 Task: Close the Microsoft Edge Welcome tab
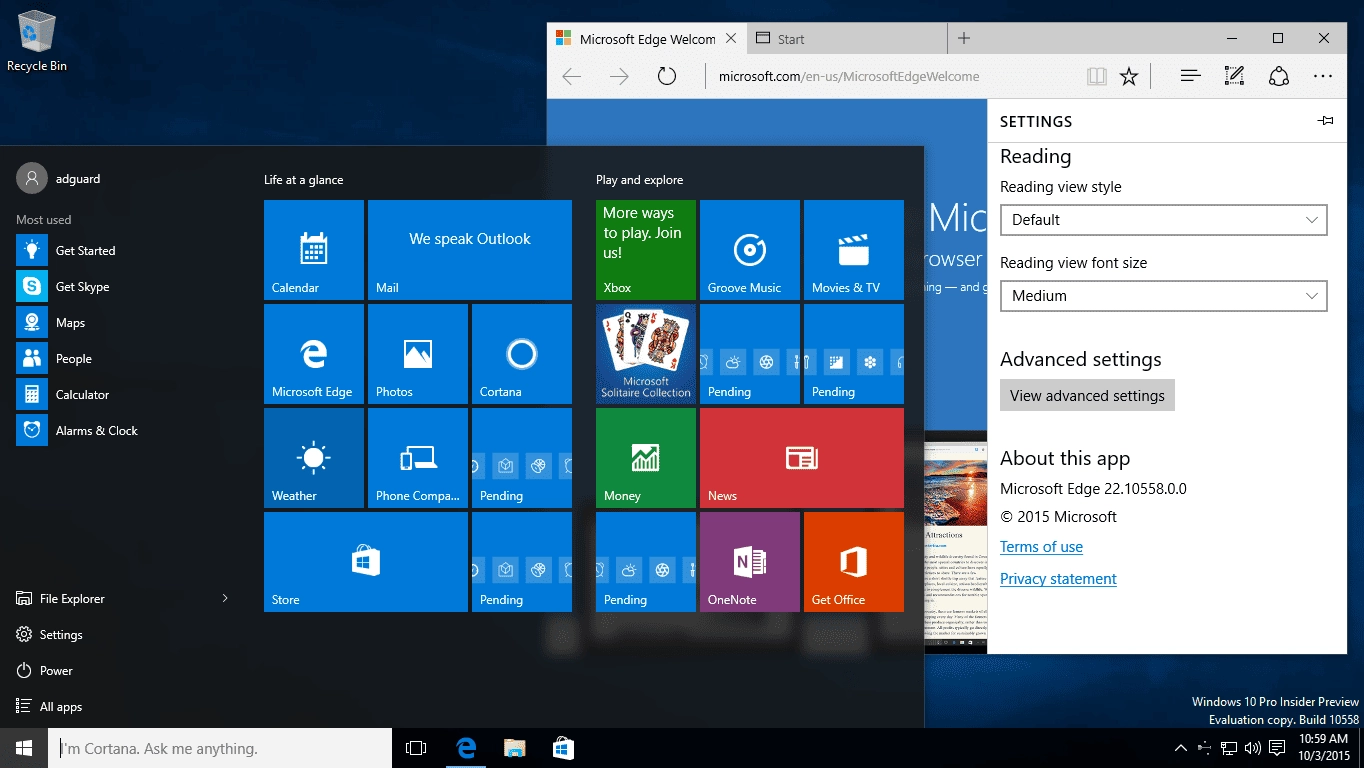730,39
